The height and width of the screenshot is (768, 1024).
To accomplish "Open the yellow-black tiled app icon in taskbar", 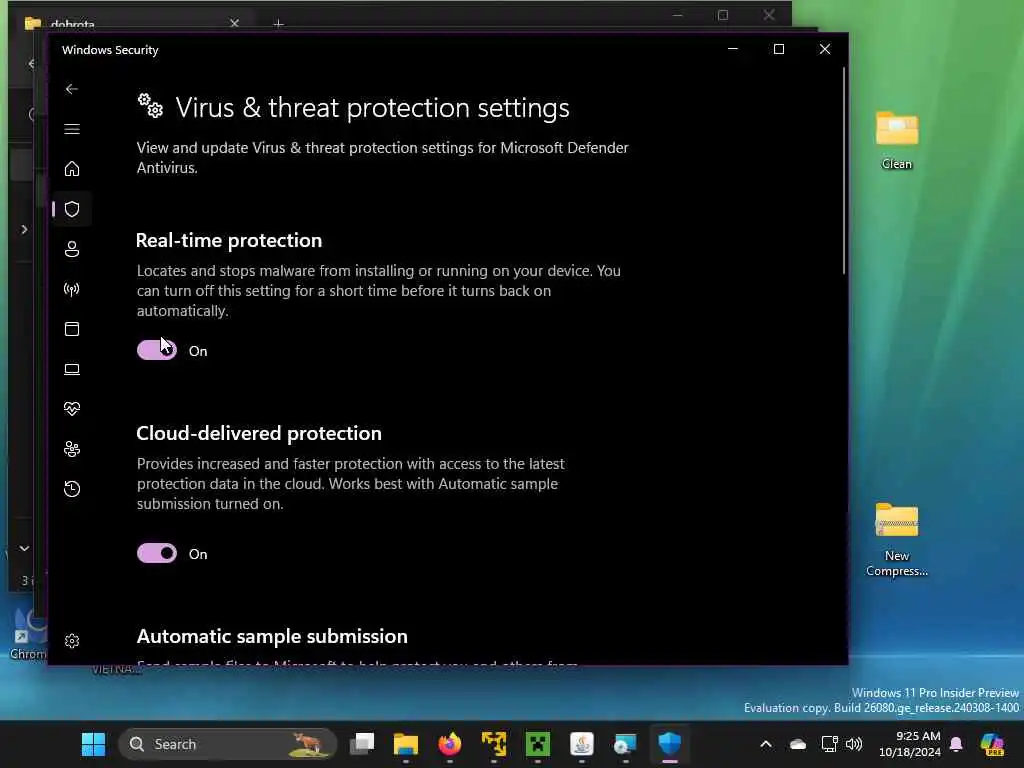I will coord(494,744).
